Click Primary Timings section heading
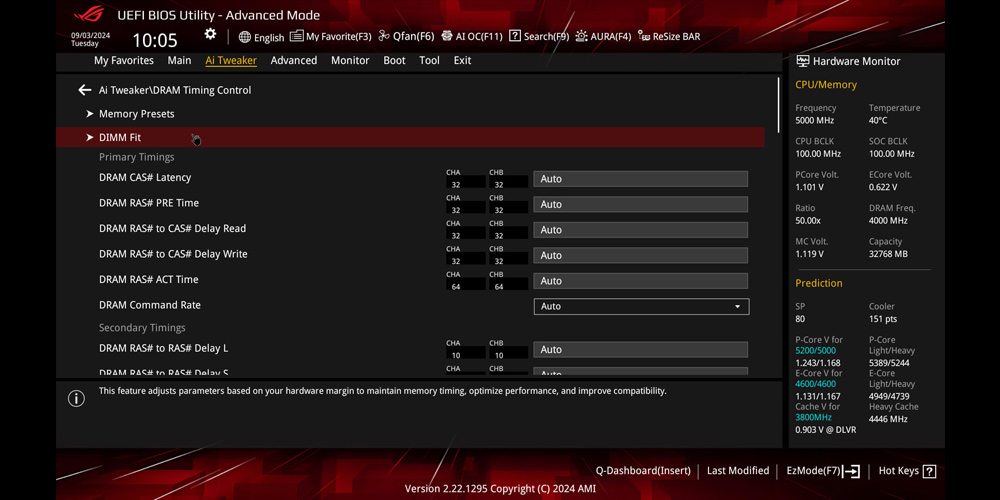The width and height of the screenshot is (1000, 500). (136, 157)
